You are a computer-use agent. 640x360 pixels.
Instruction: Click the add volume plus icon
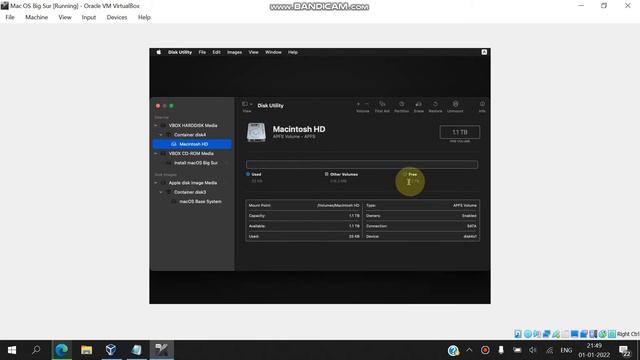[358, 104]
